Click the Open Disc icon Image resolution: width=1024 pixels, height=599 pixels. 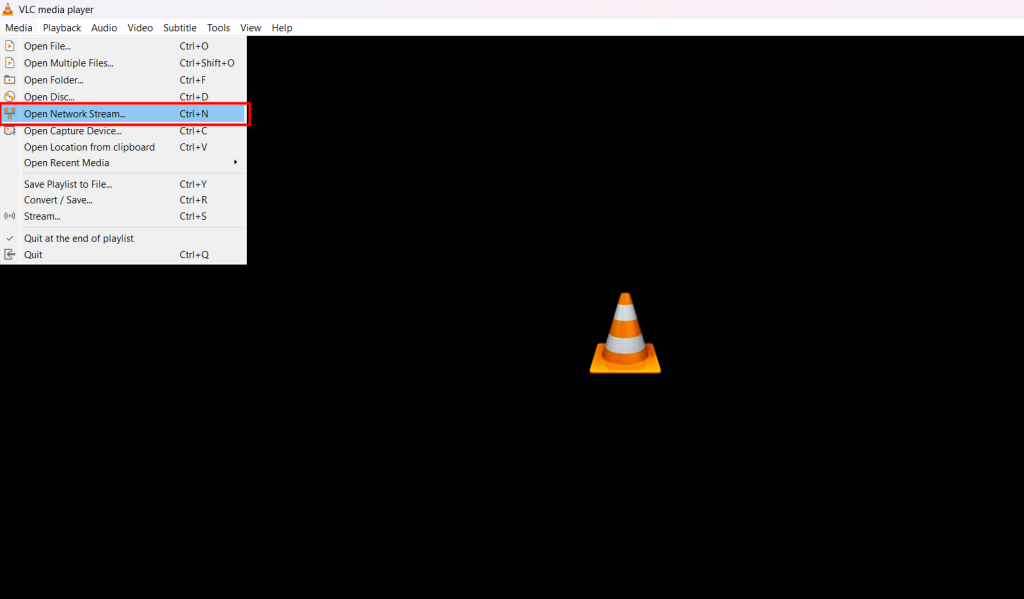10,97
